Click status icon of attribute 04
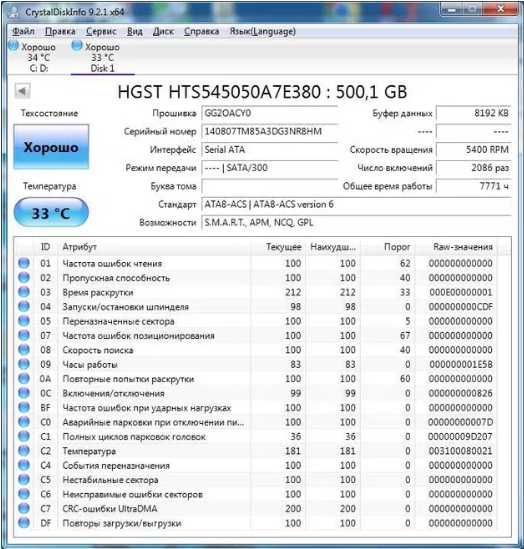Screen dimensions: 524x549 pos(24,306)
